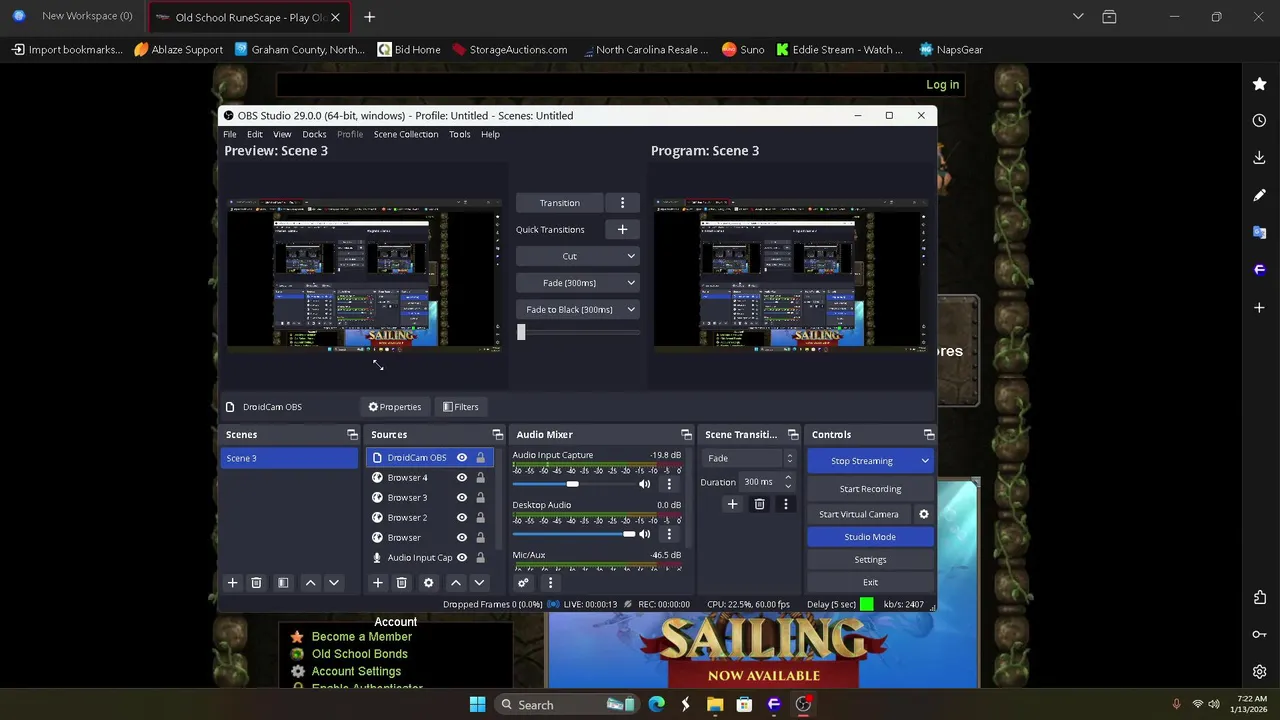Hide the Browser 2 source
1280x720 pixels.
tap(462, 518)
